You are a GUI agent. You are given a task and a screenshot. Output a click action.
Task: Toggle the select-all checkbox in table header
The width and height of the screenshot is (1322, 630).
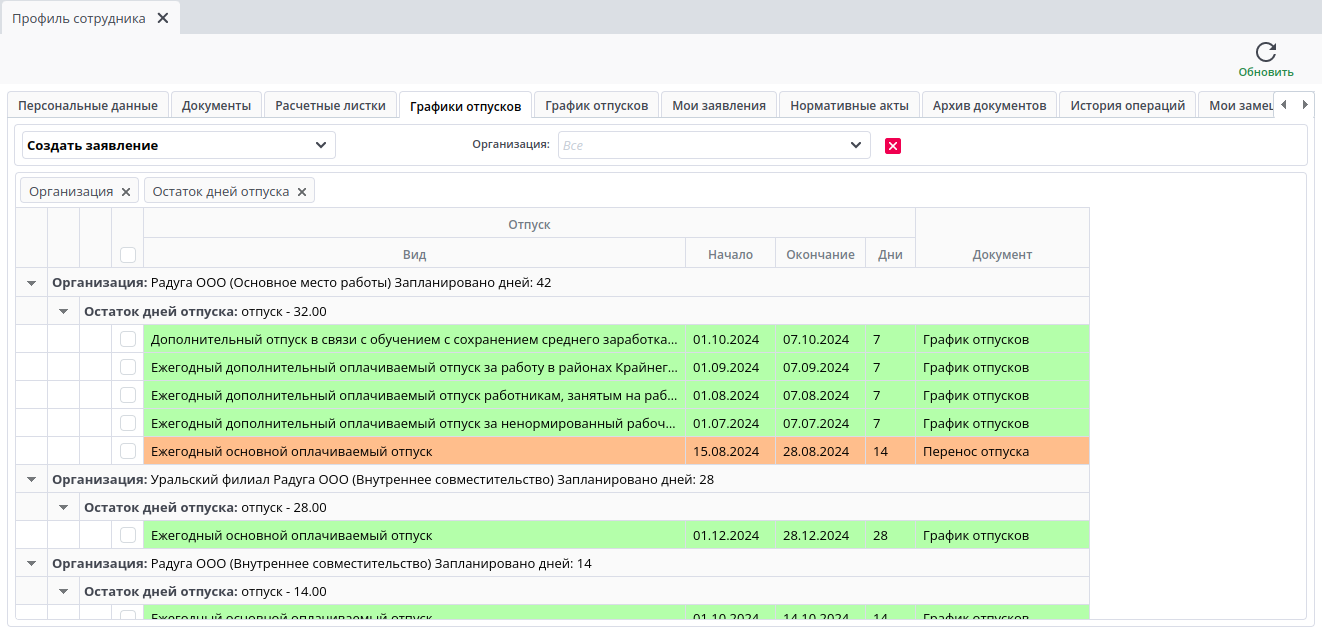(x=128, y=254)
